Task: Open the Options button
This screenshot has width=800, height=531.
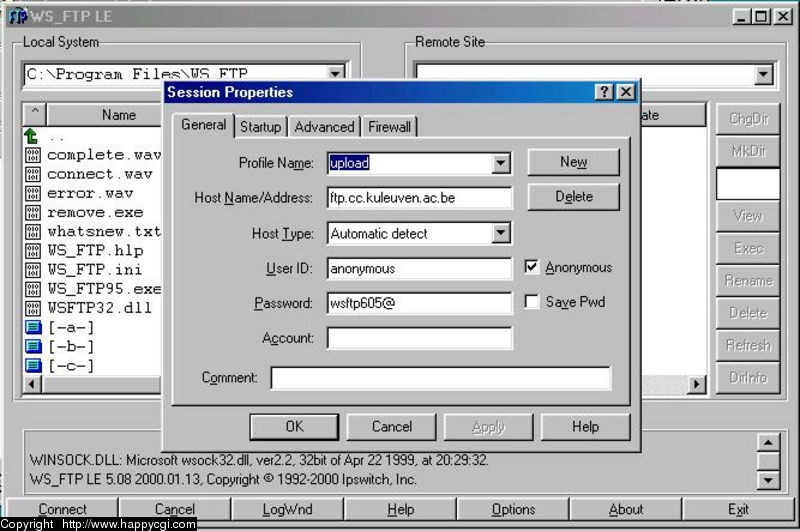Action: point(513,509)
